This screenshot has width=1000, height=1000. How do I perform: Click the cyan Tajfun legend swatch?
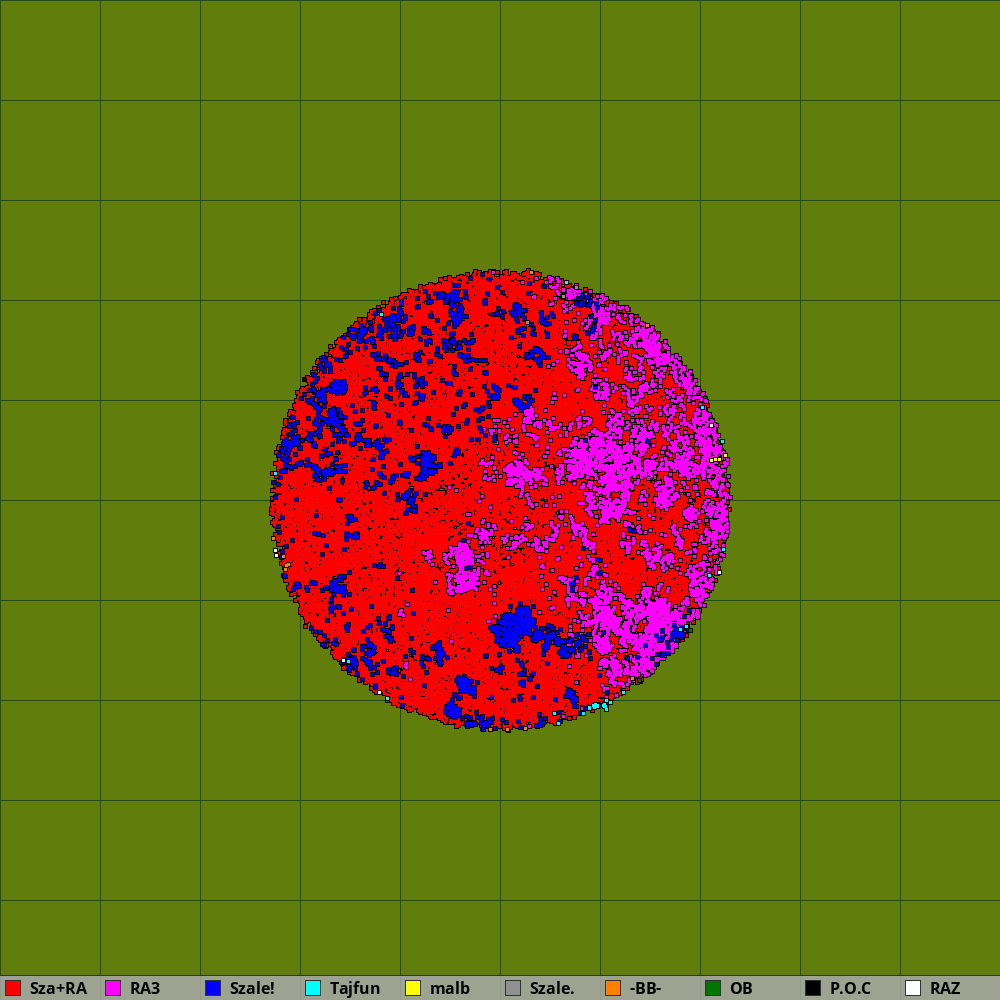tap(313, 988)
